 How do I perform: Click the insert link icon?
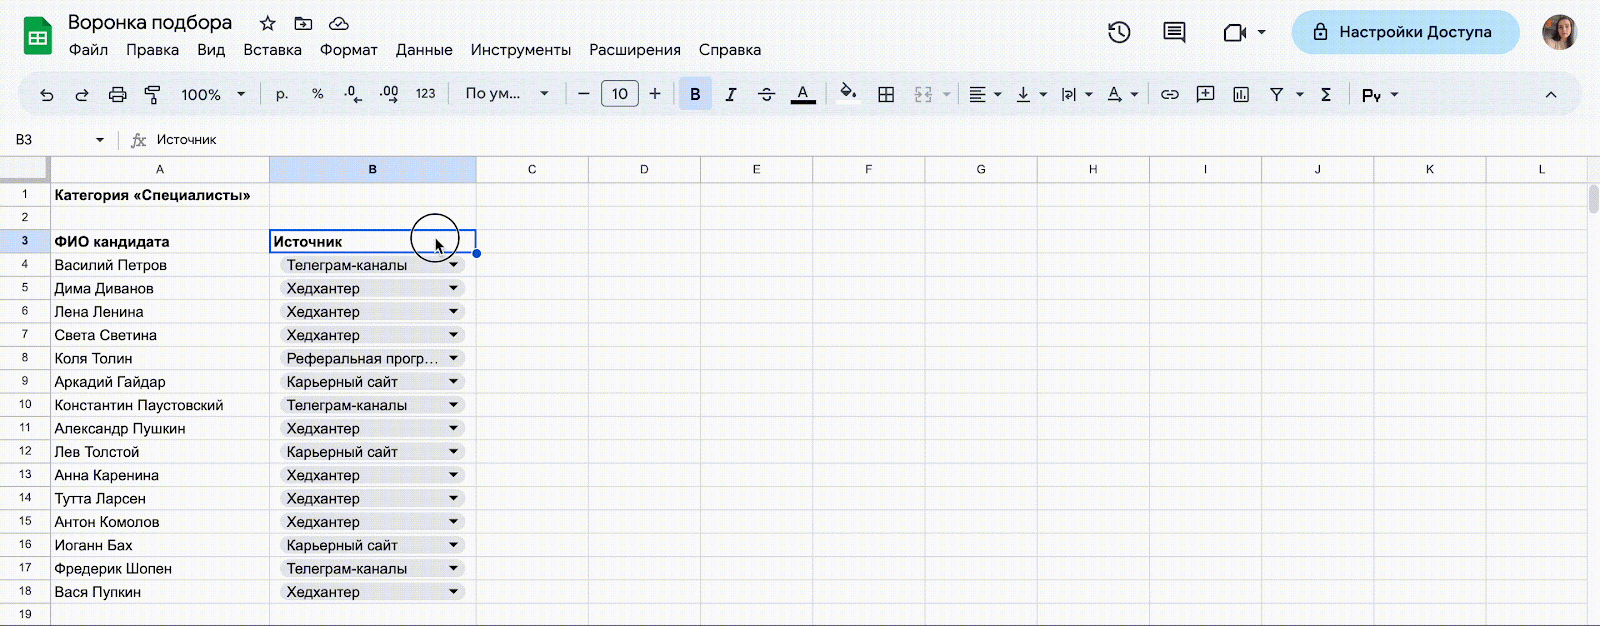(x=1169, y=94)
